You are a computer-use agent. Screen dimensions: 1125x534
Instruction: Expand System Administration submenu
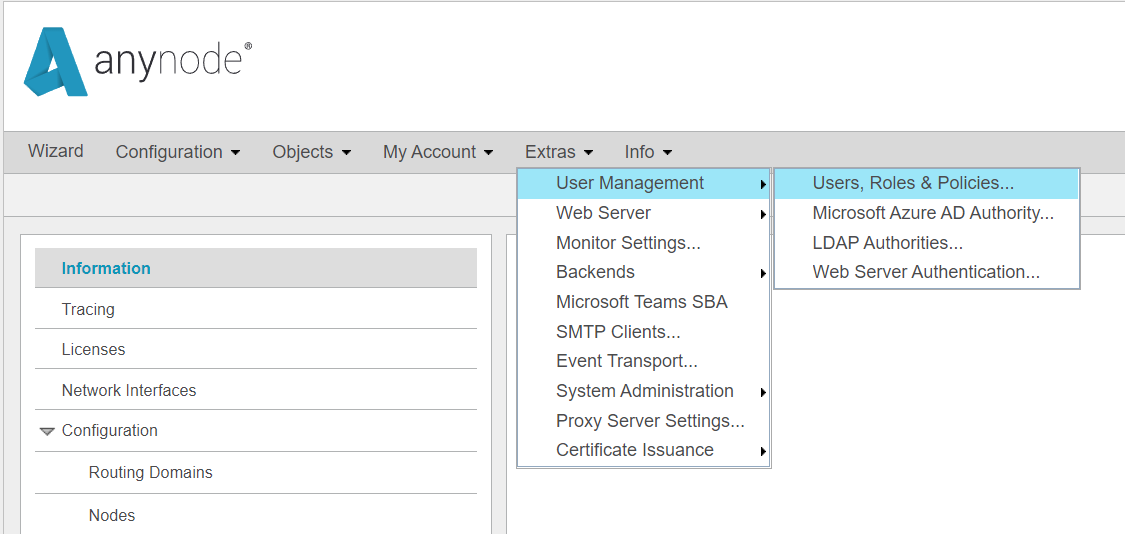pyautogui.click(x=644, y=391)
